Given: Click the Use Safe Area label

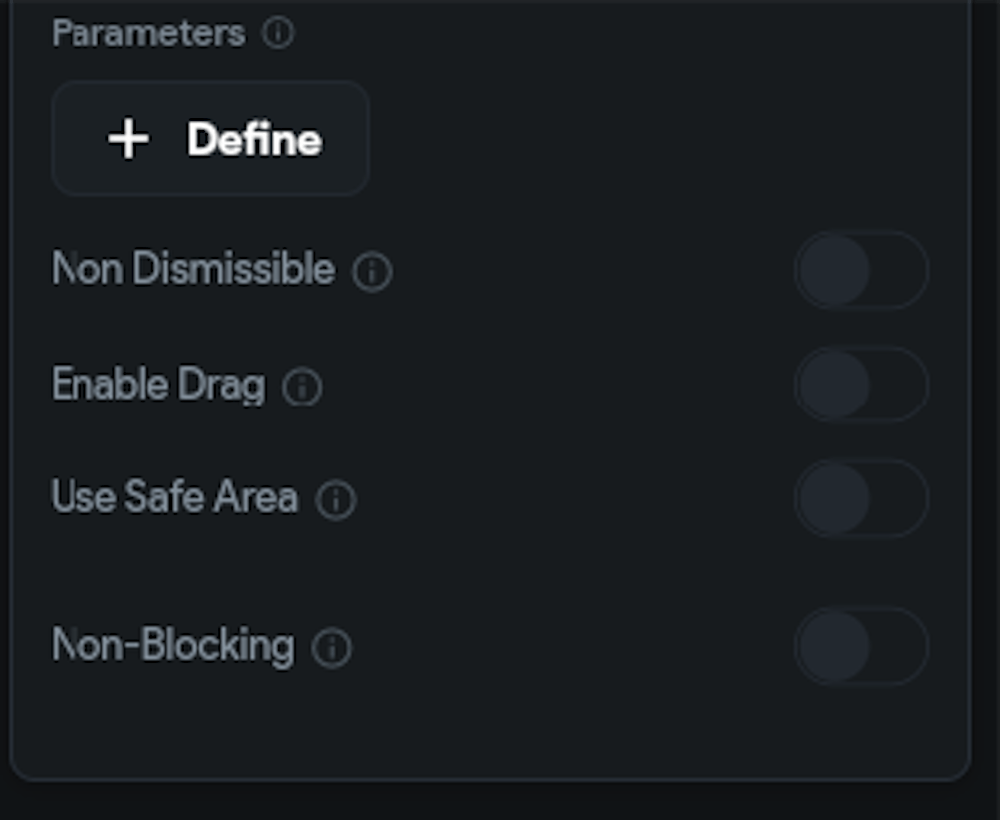Looking at the screenshot, I should tap(174, 498).
